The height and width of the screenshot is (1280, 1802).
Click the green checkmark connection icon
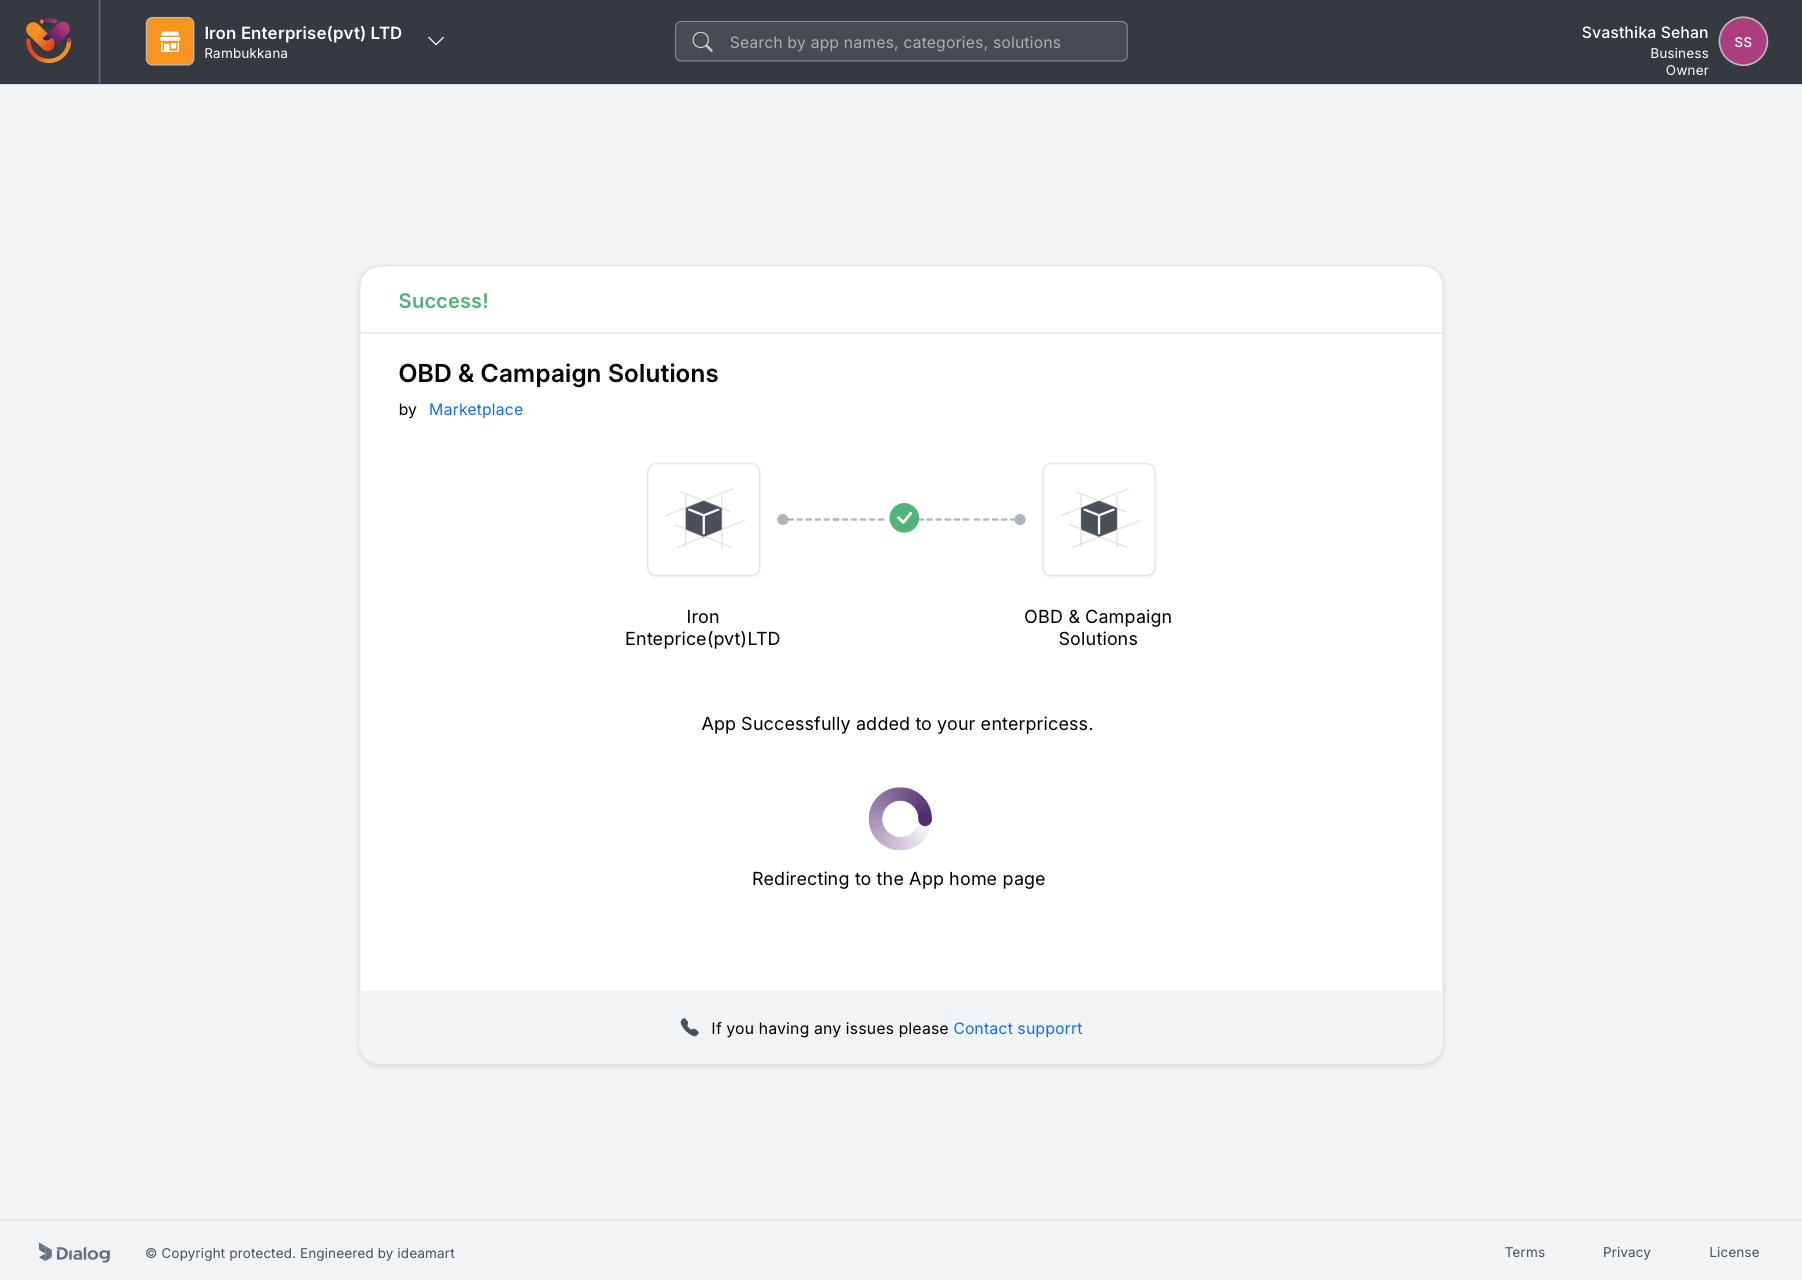pos(904,518)
